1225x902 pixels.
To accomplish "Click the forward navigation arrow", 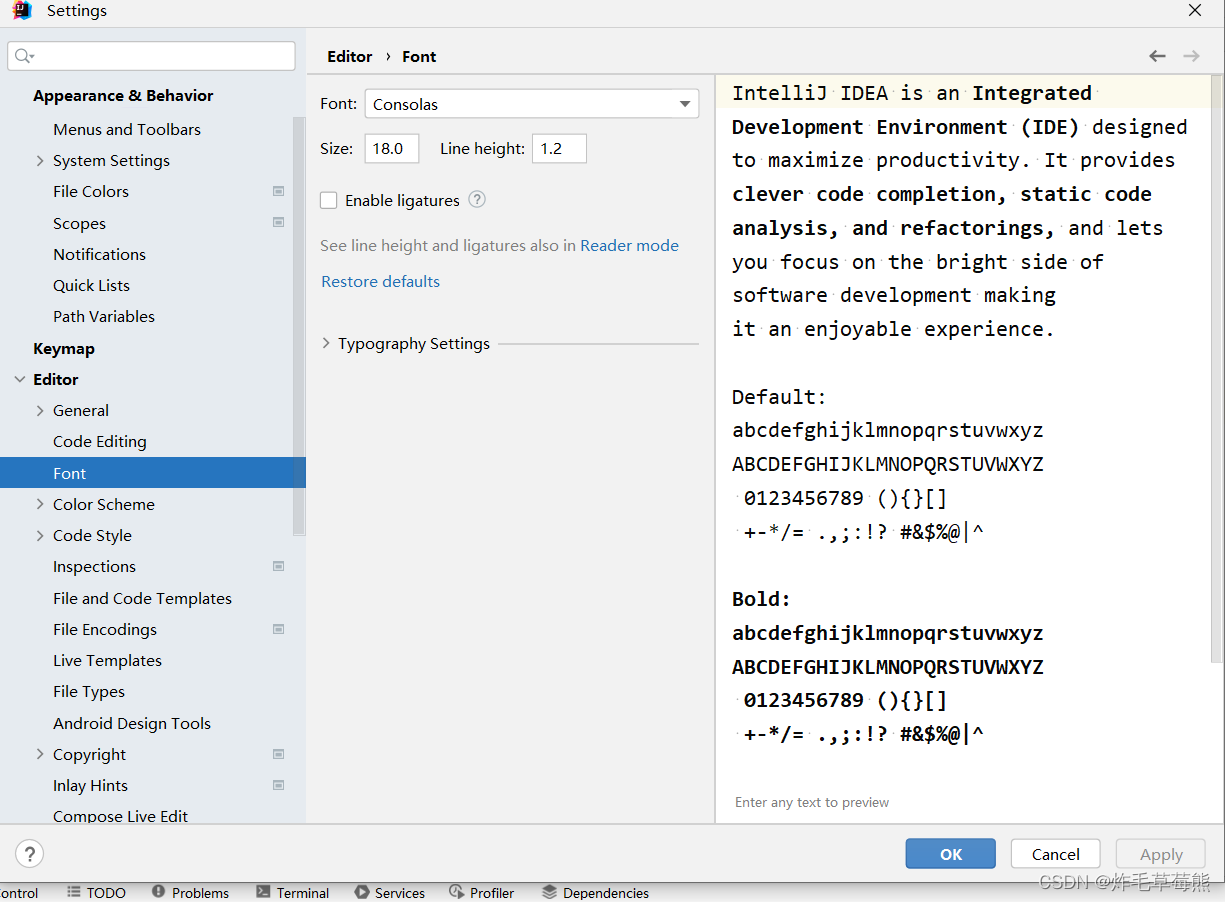I will (1191, 56).
